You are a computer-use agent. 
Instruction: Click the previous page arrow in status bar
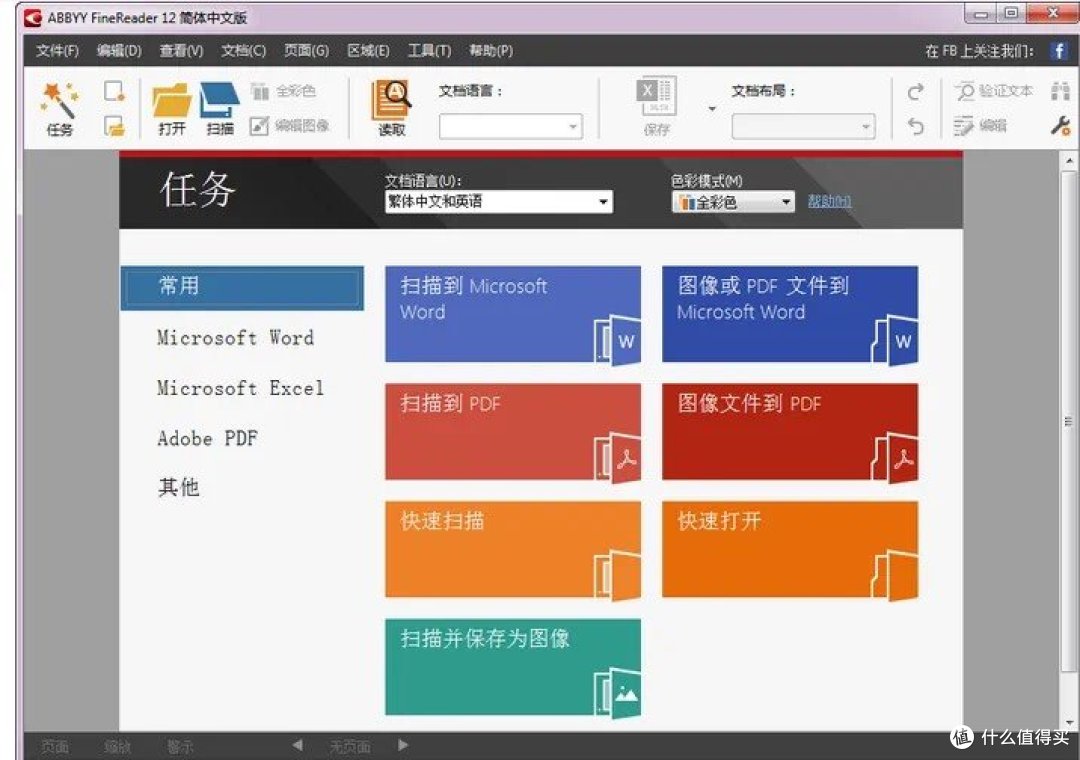[297, 745]
